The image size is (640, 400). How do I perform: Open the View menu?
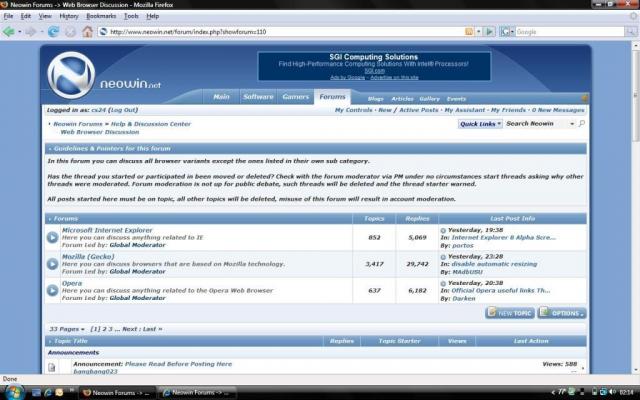click(45, 16)
